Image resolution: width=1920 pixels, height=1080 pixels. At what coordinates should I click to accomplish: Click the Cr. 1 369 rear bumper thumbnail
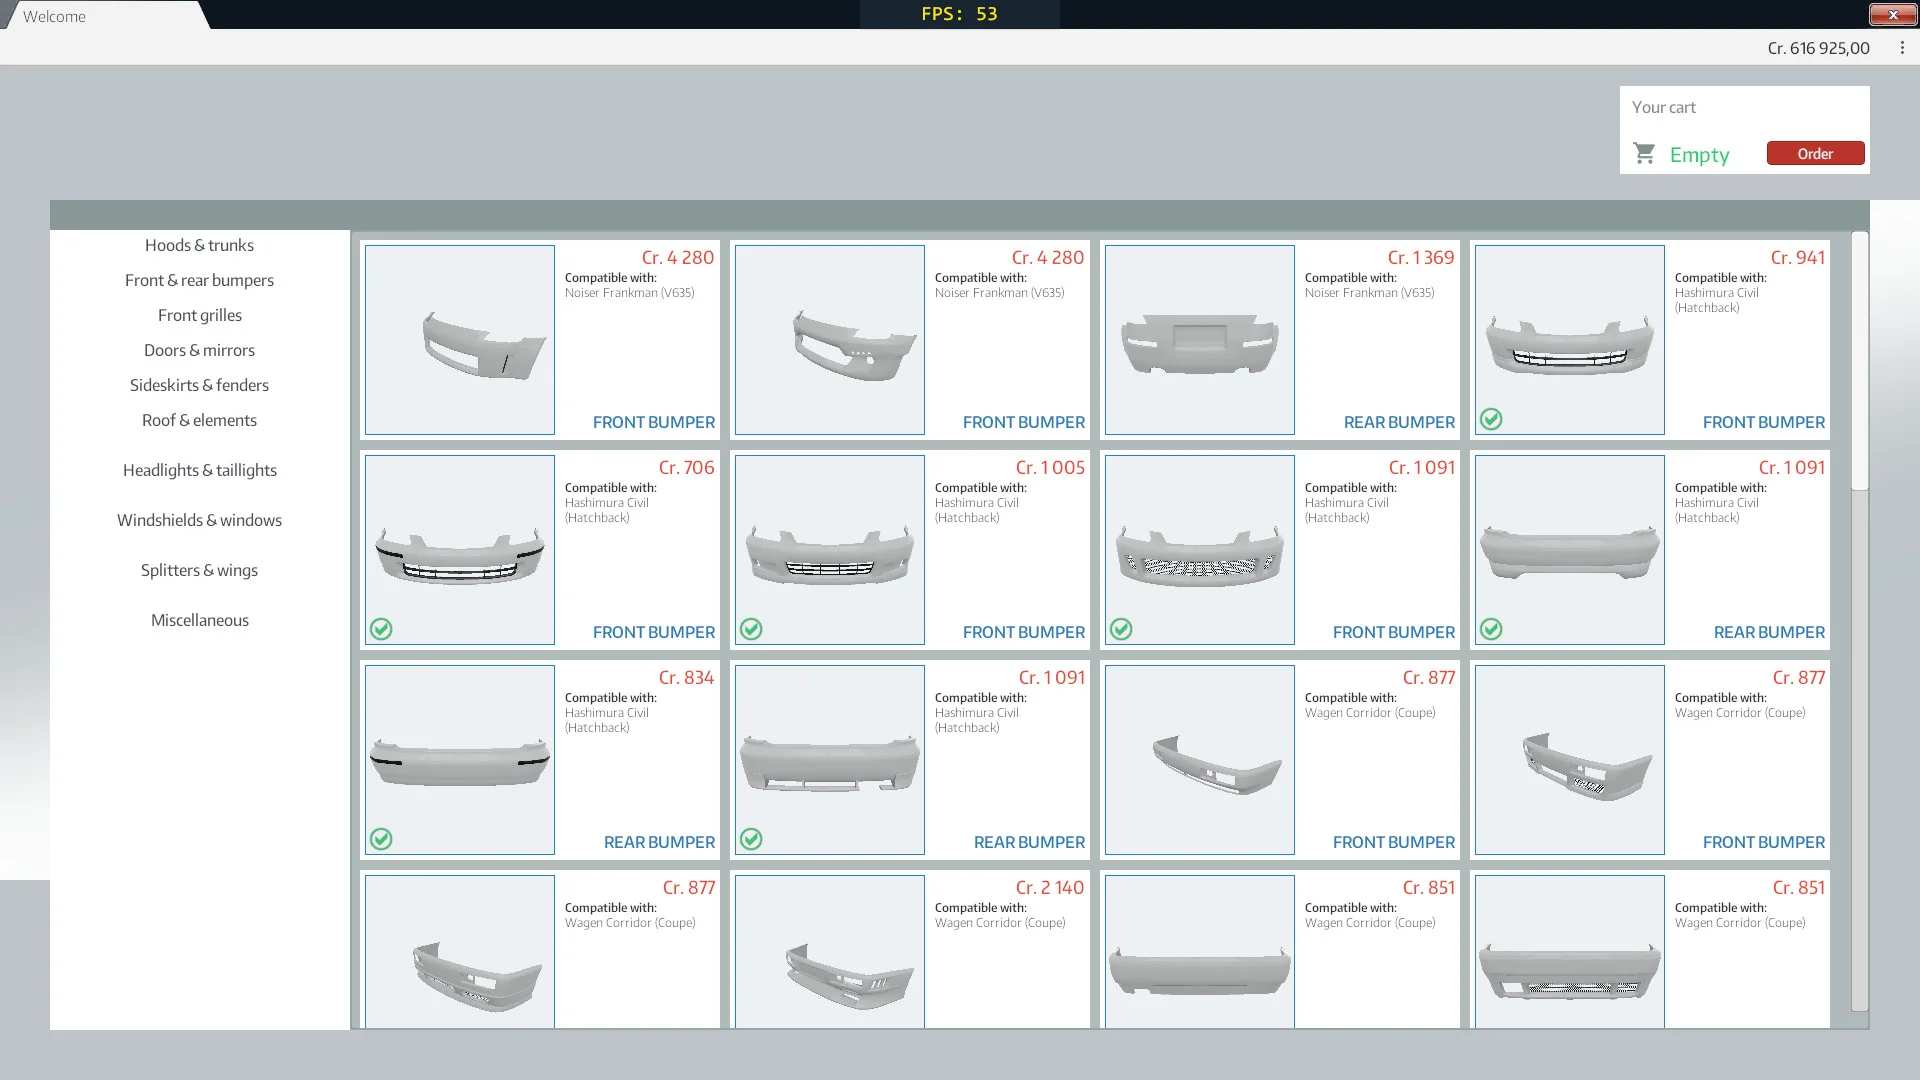(1198, 340)
